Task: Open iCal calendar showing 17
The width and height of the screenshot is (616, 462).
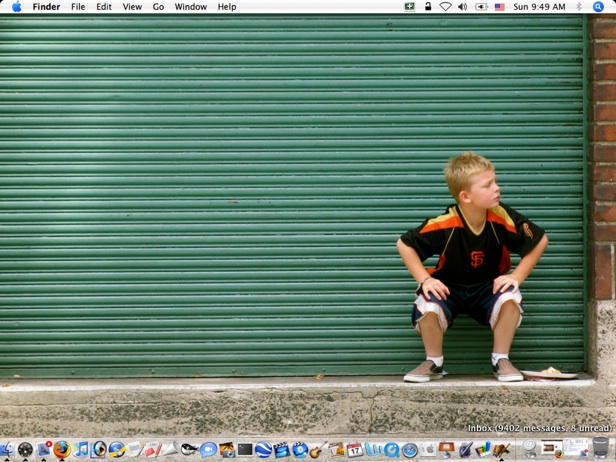Action: (x=355, y=449)
